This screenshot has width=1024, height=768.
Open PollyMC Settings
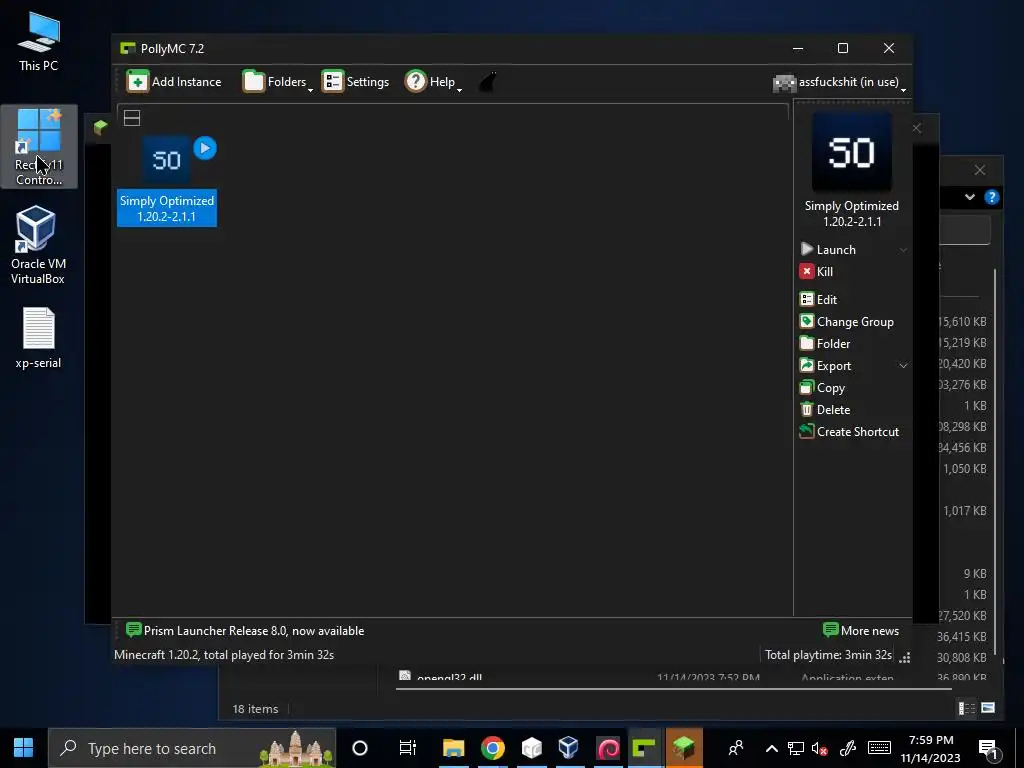[x=355, y=82]
